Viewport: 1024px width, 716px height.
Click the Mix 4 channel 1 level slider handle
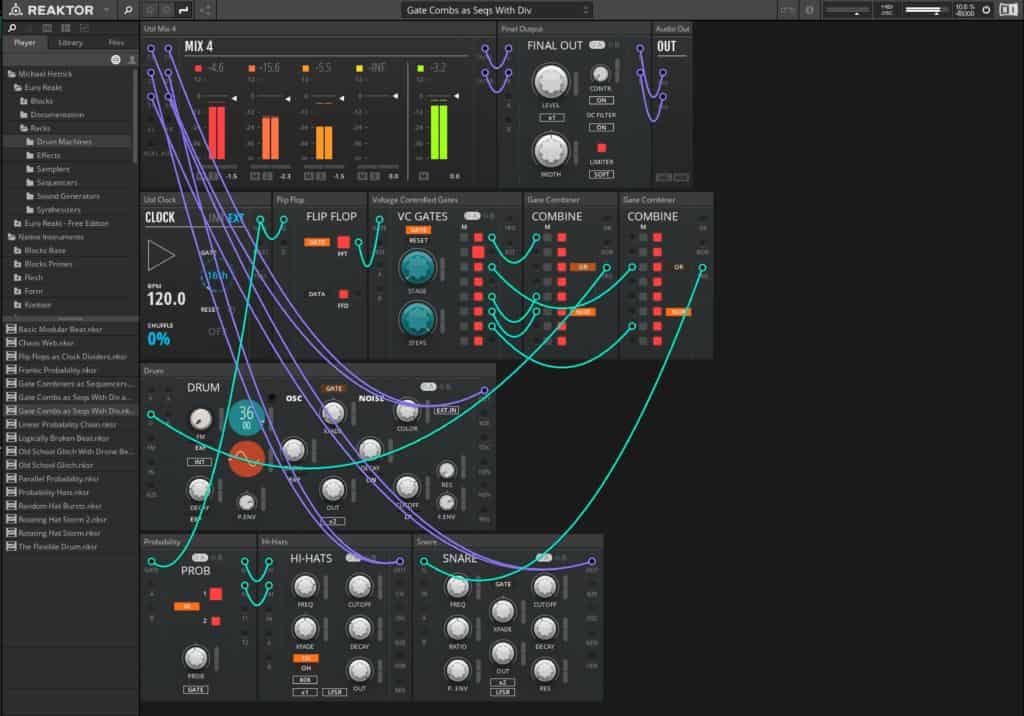[234, 97]
